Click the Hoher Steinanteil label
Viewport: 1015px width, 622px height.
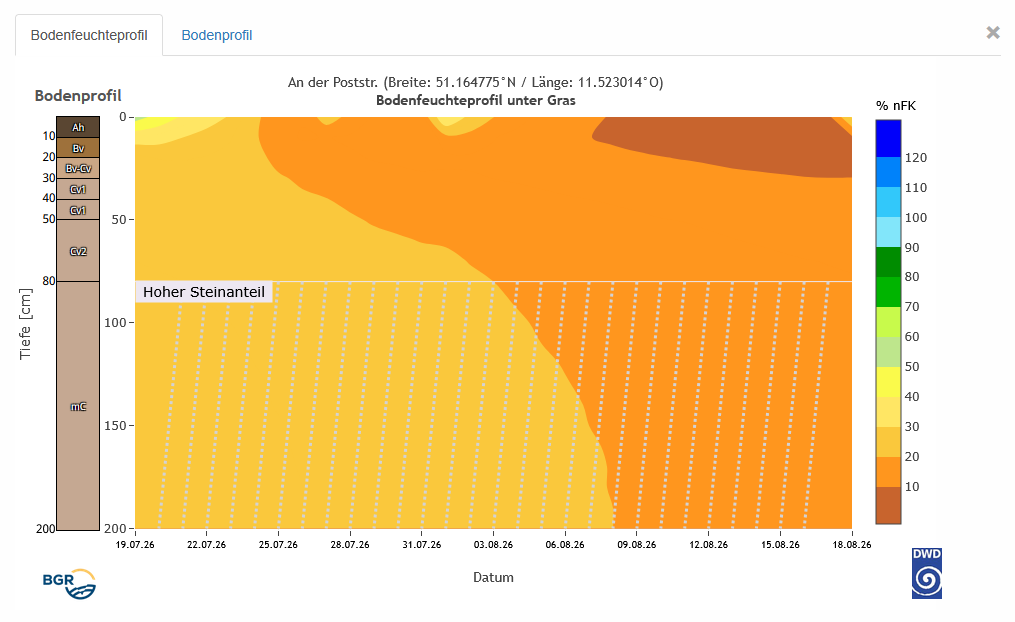(204, 292)
